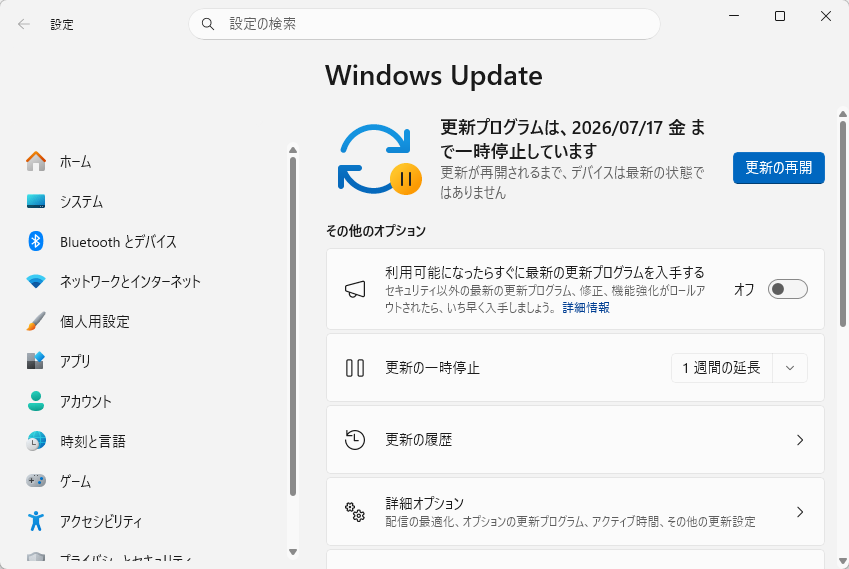Click the ゲーム controller icon
This screenshot has width=849, height=569.
(36, 481)
